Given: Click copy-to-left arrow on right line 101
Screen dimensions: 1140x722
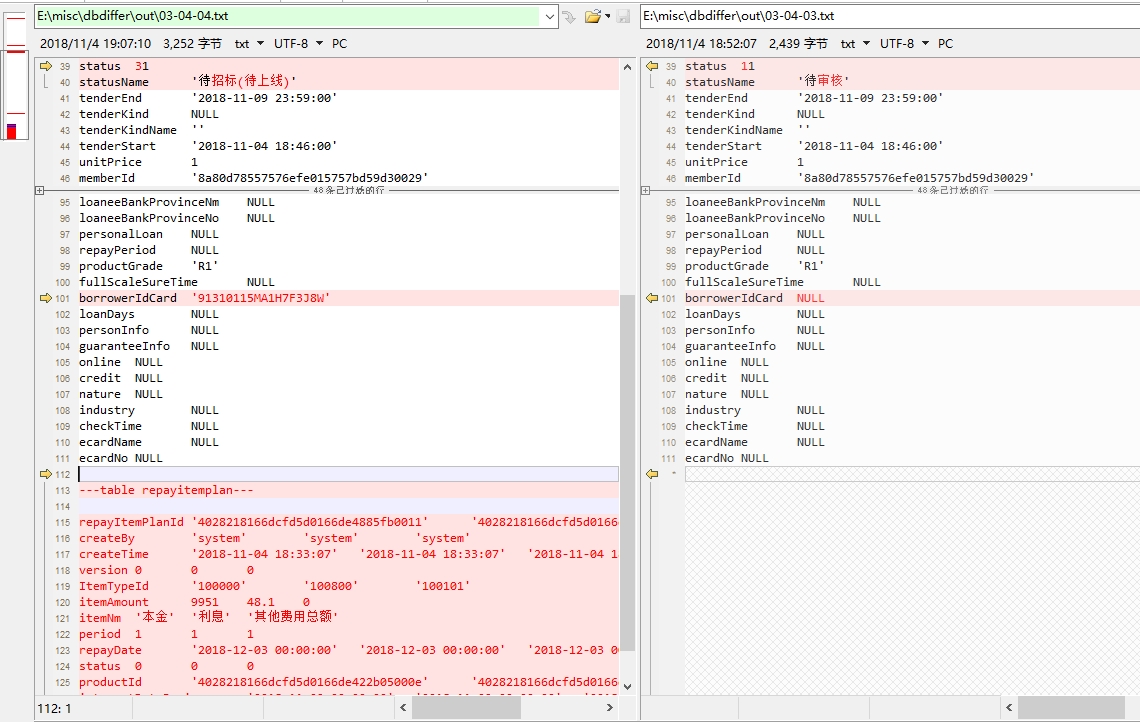Looking at the screenshot, I should pyautogui.click(x=652, y=298).
